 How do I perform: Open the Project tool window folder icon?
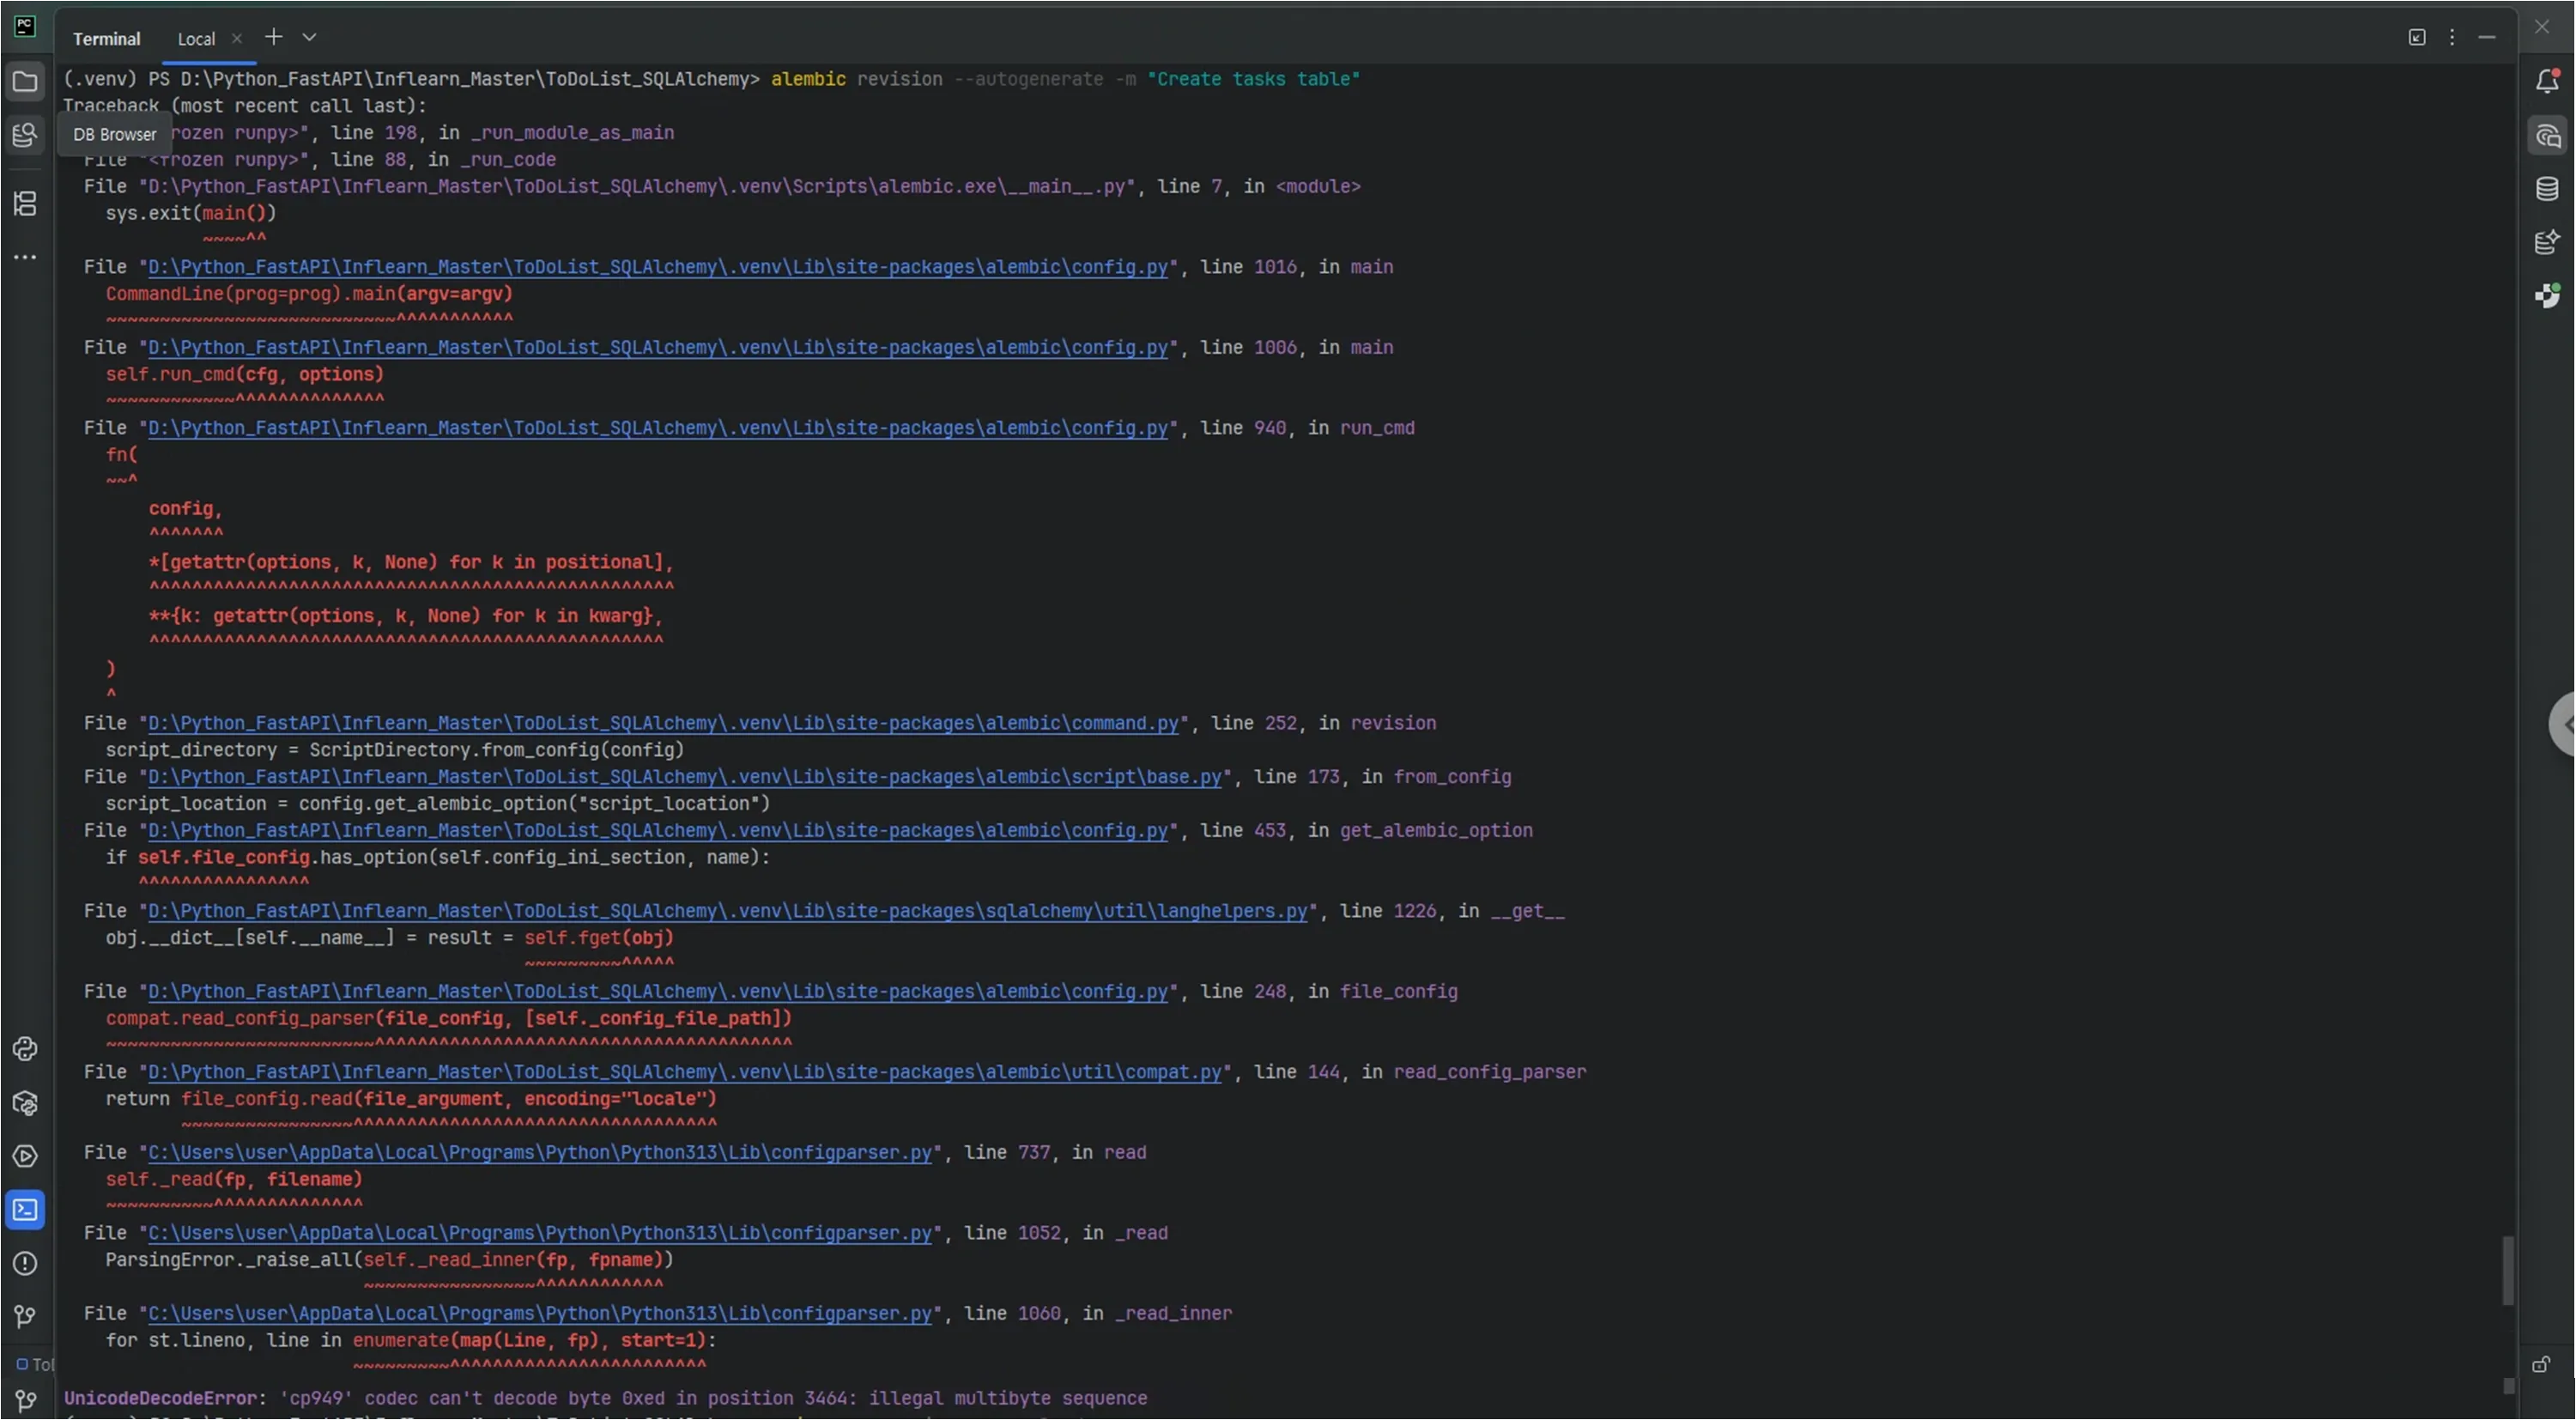[x=25, y=81]
